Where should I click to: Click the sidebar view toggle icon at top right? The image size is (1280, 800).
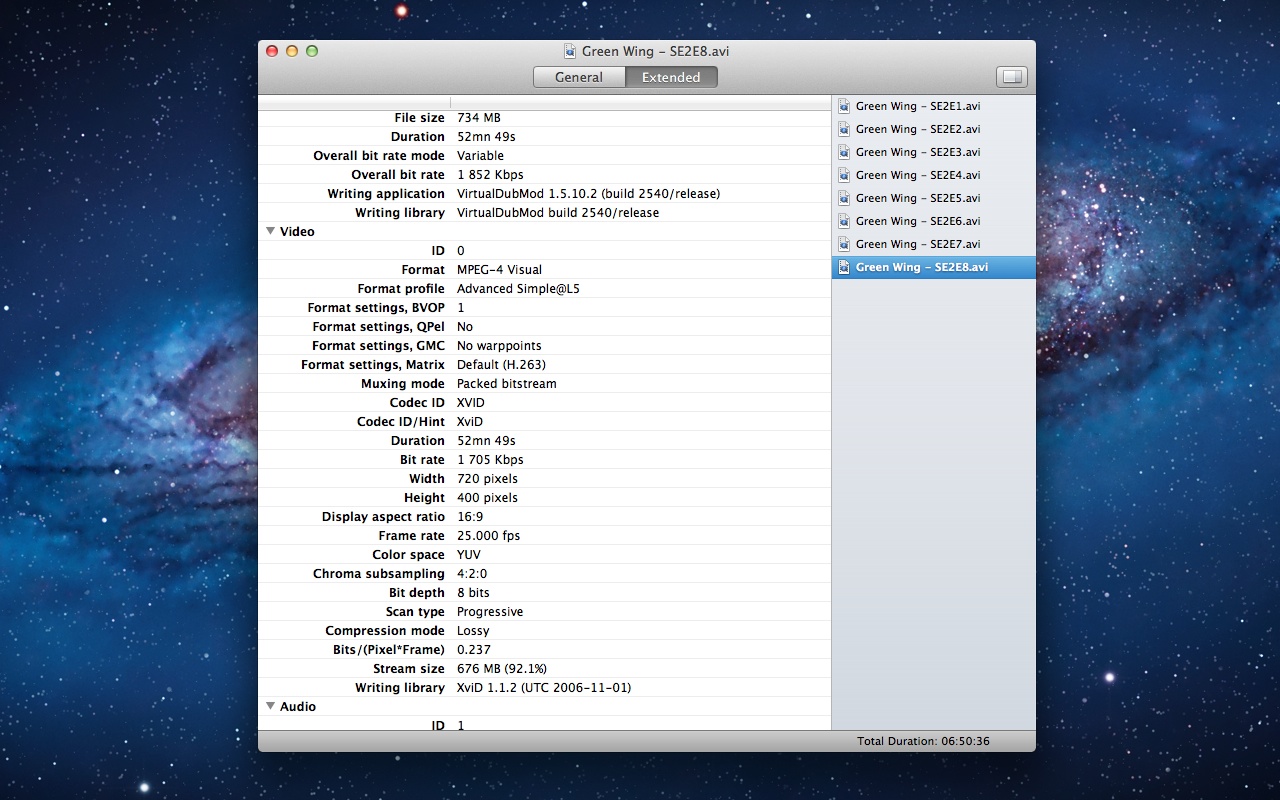pos(1010,76)
